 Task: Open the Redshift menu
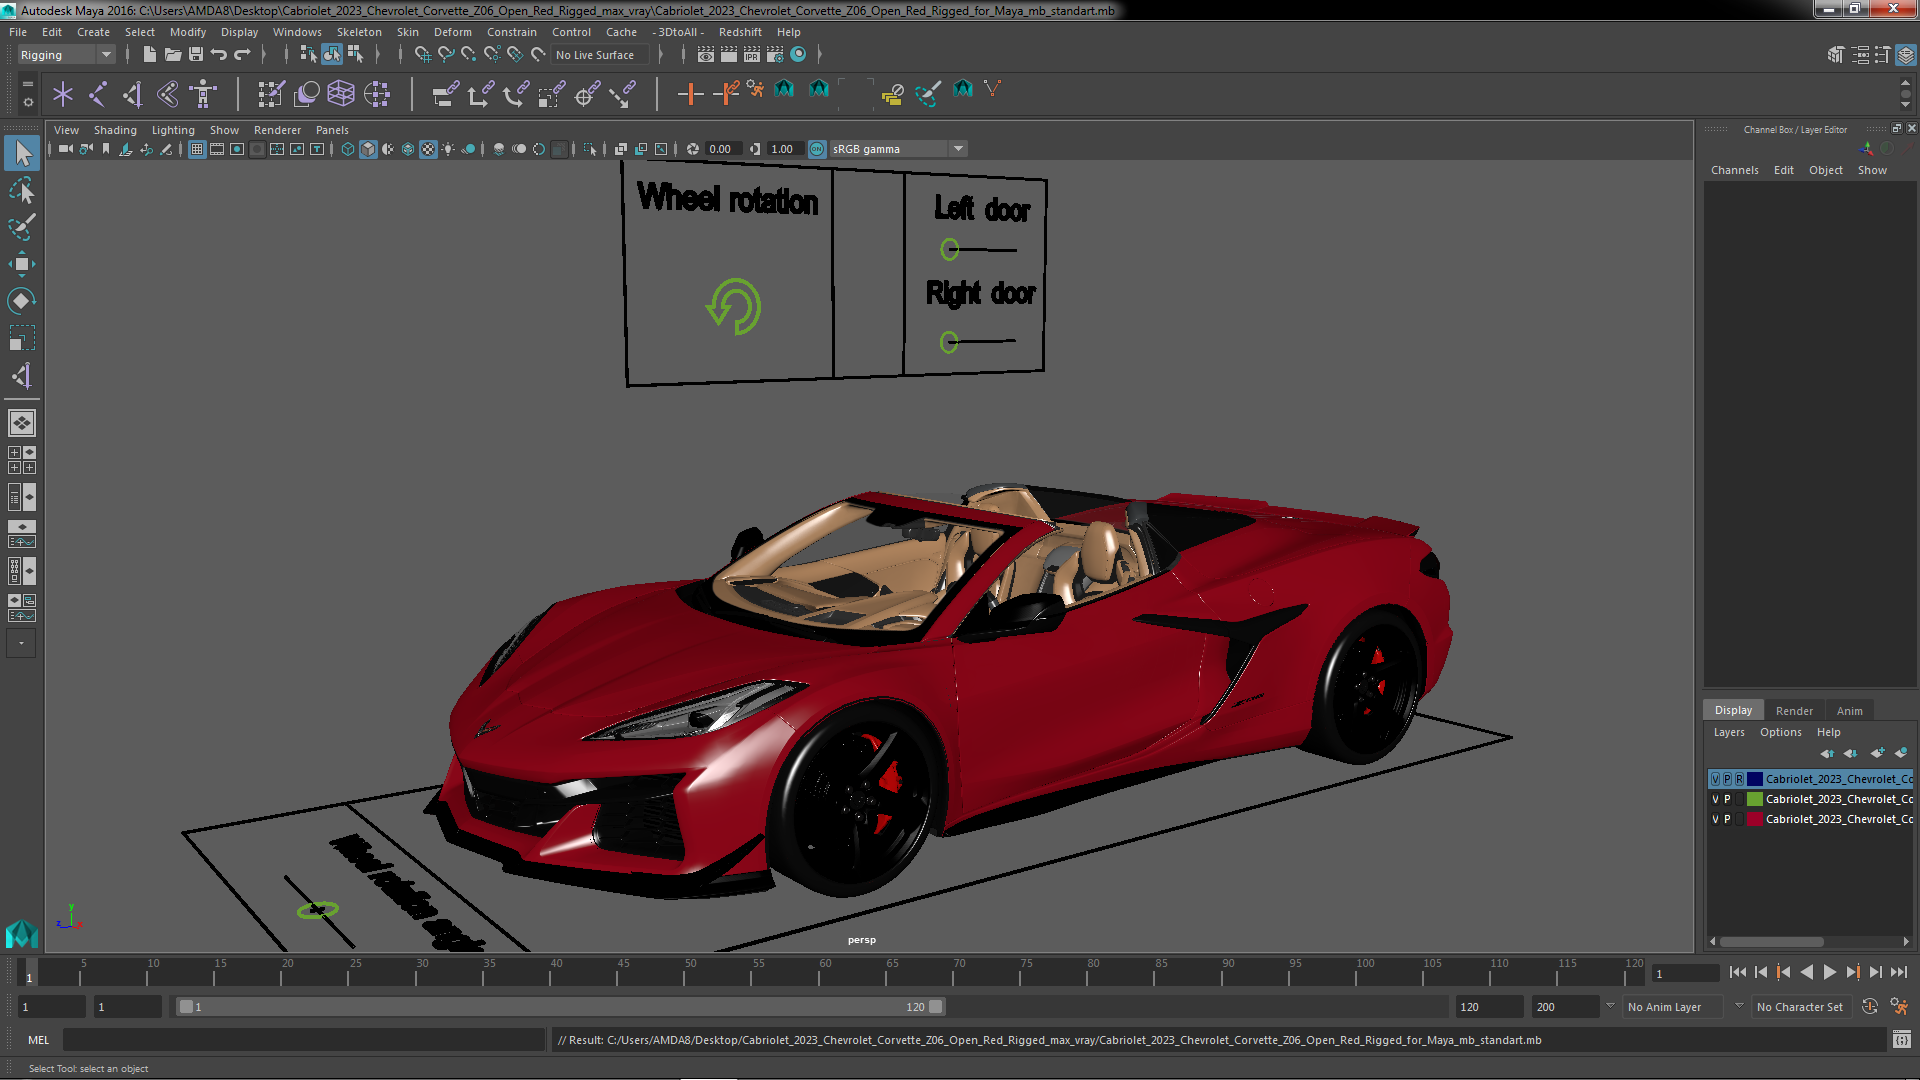click(x=740, y=32)
